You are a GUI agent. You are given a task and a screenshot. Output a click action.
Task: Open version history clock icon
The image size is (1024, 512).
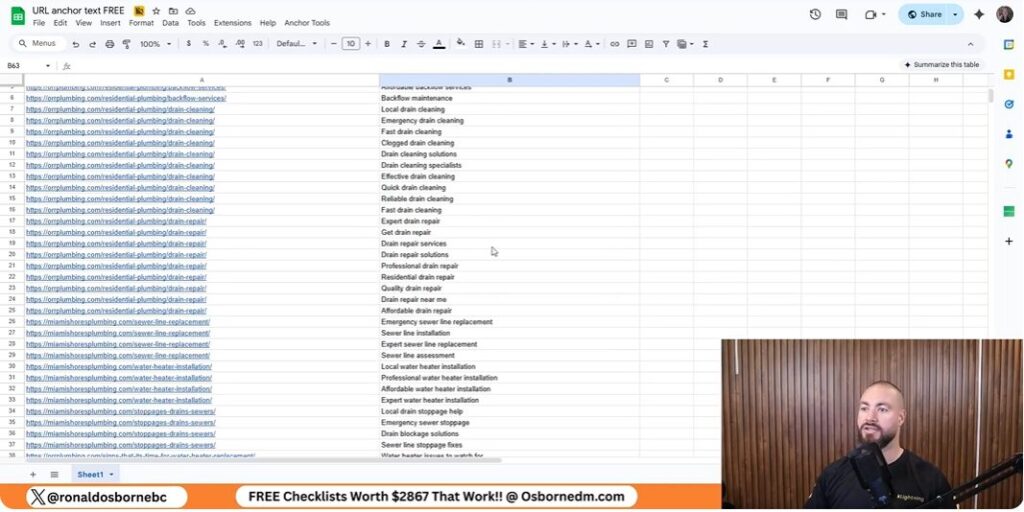pyautogui.click(x=815, y=14)
